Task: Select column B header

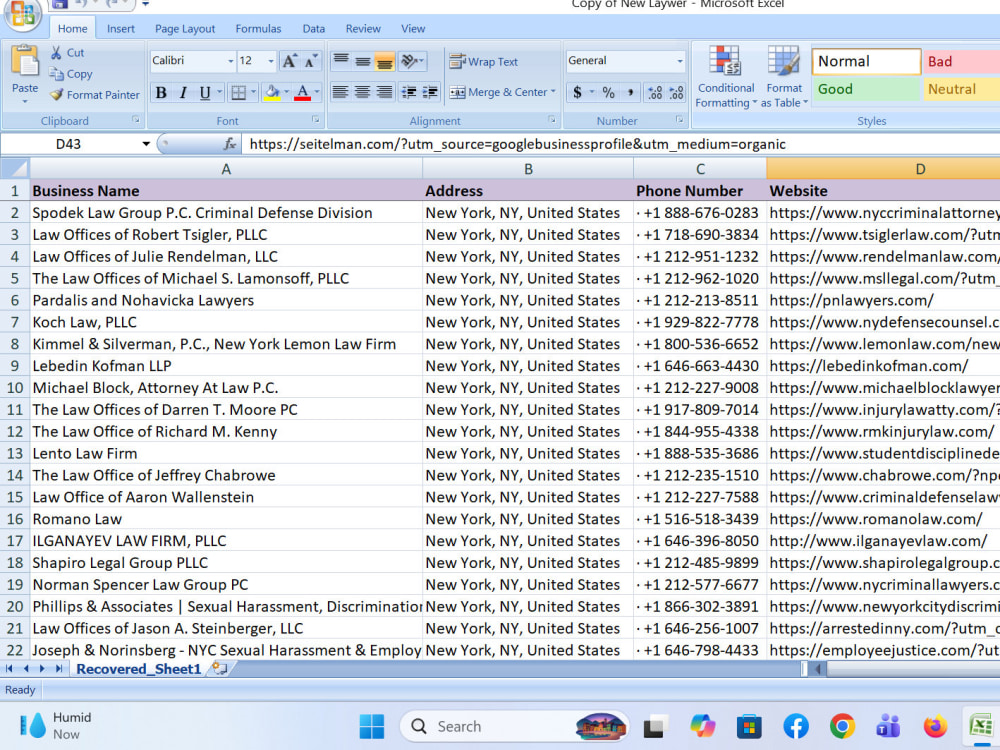Action: pyautogui.click(x=528, y=169)
